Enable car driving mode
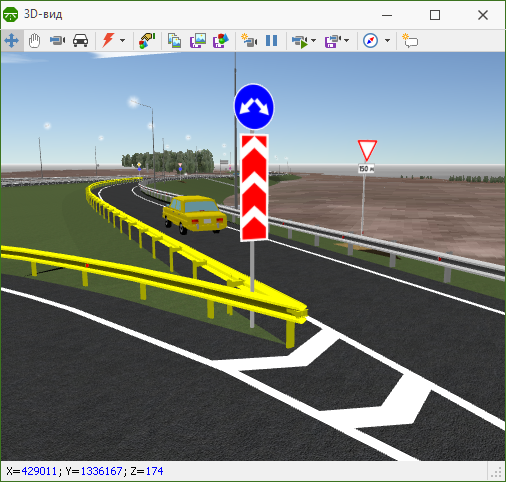 [80, 41]
